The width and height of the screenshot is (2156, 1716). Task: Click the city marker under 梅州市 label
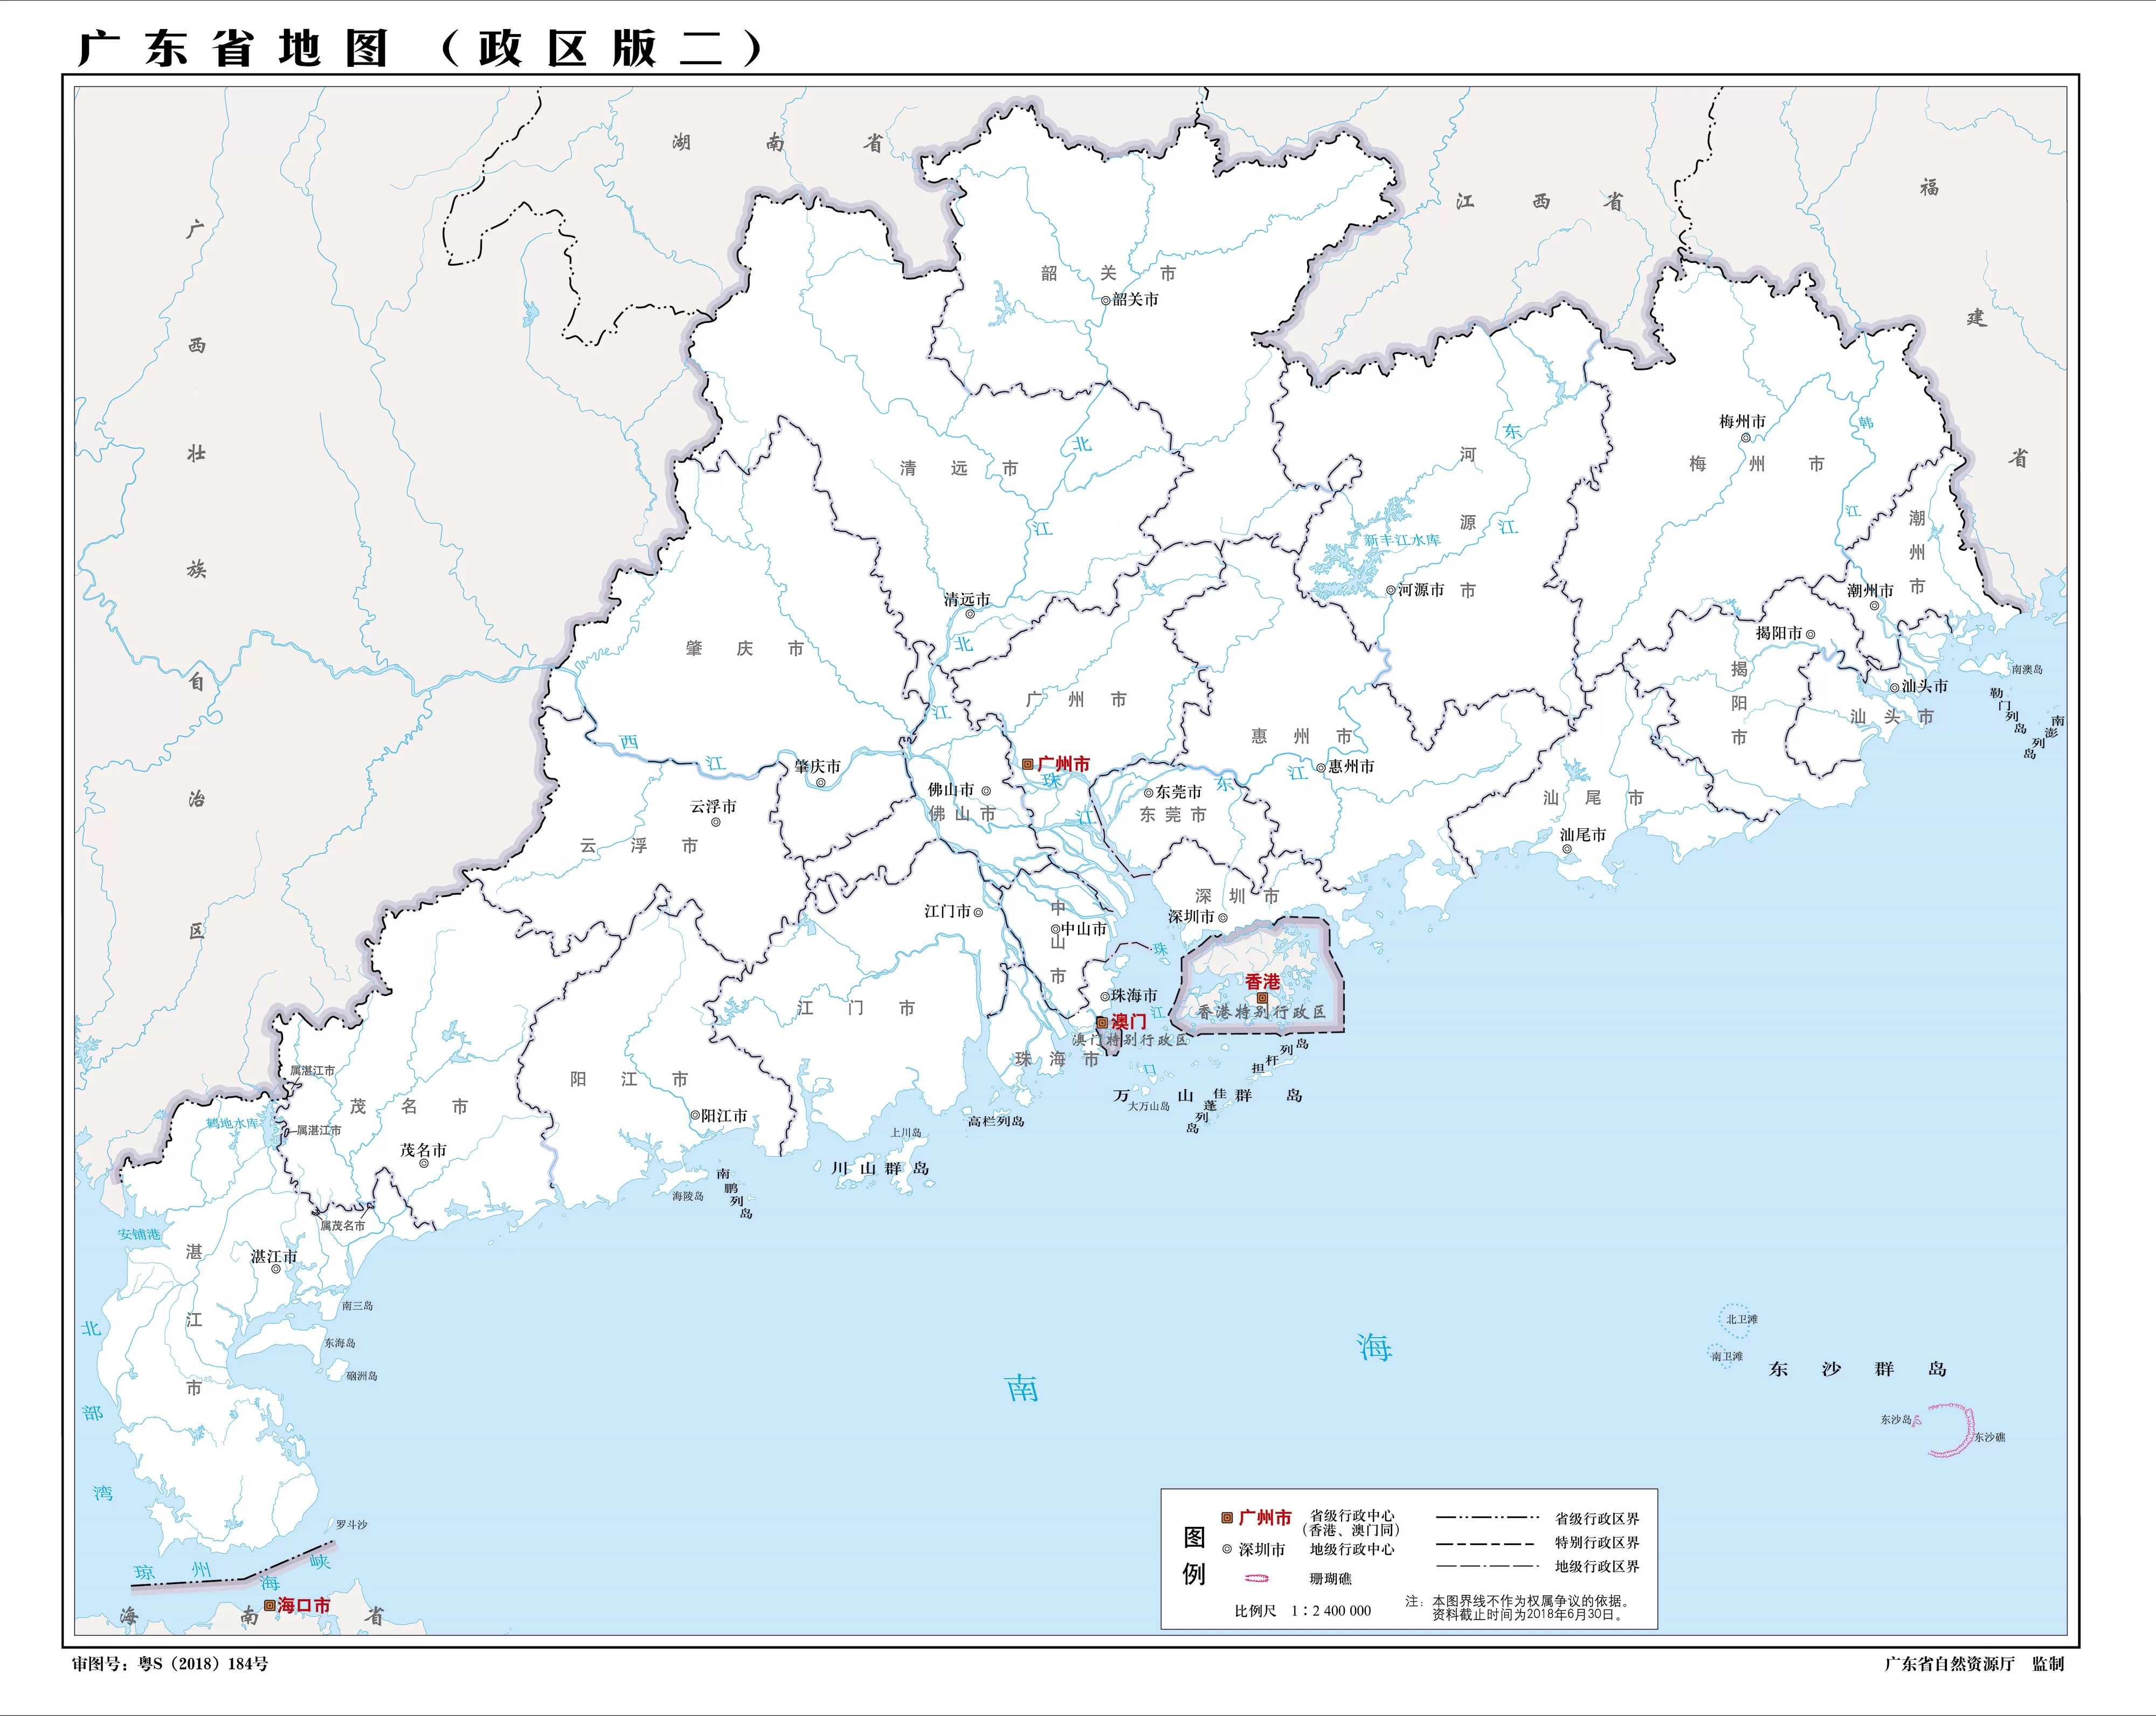[1745, 437]
